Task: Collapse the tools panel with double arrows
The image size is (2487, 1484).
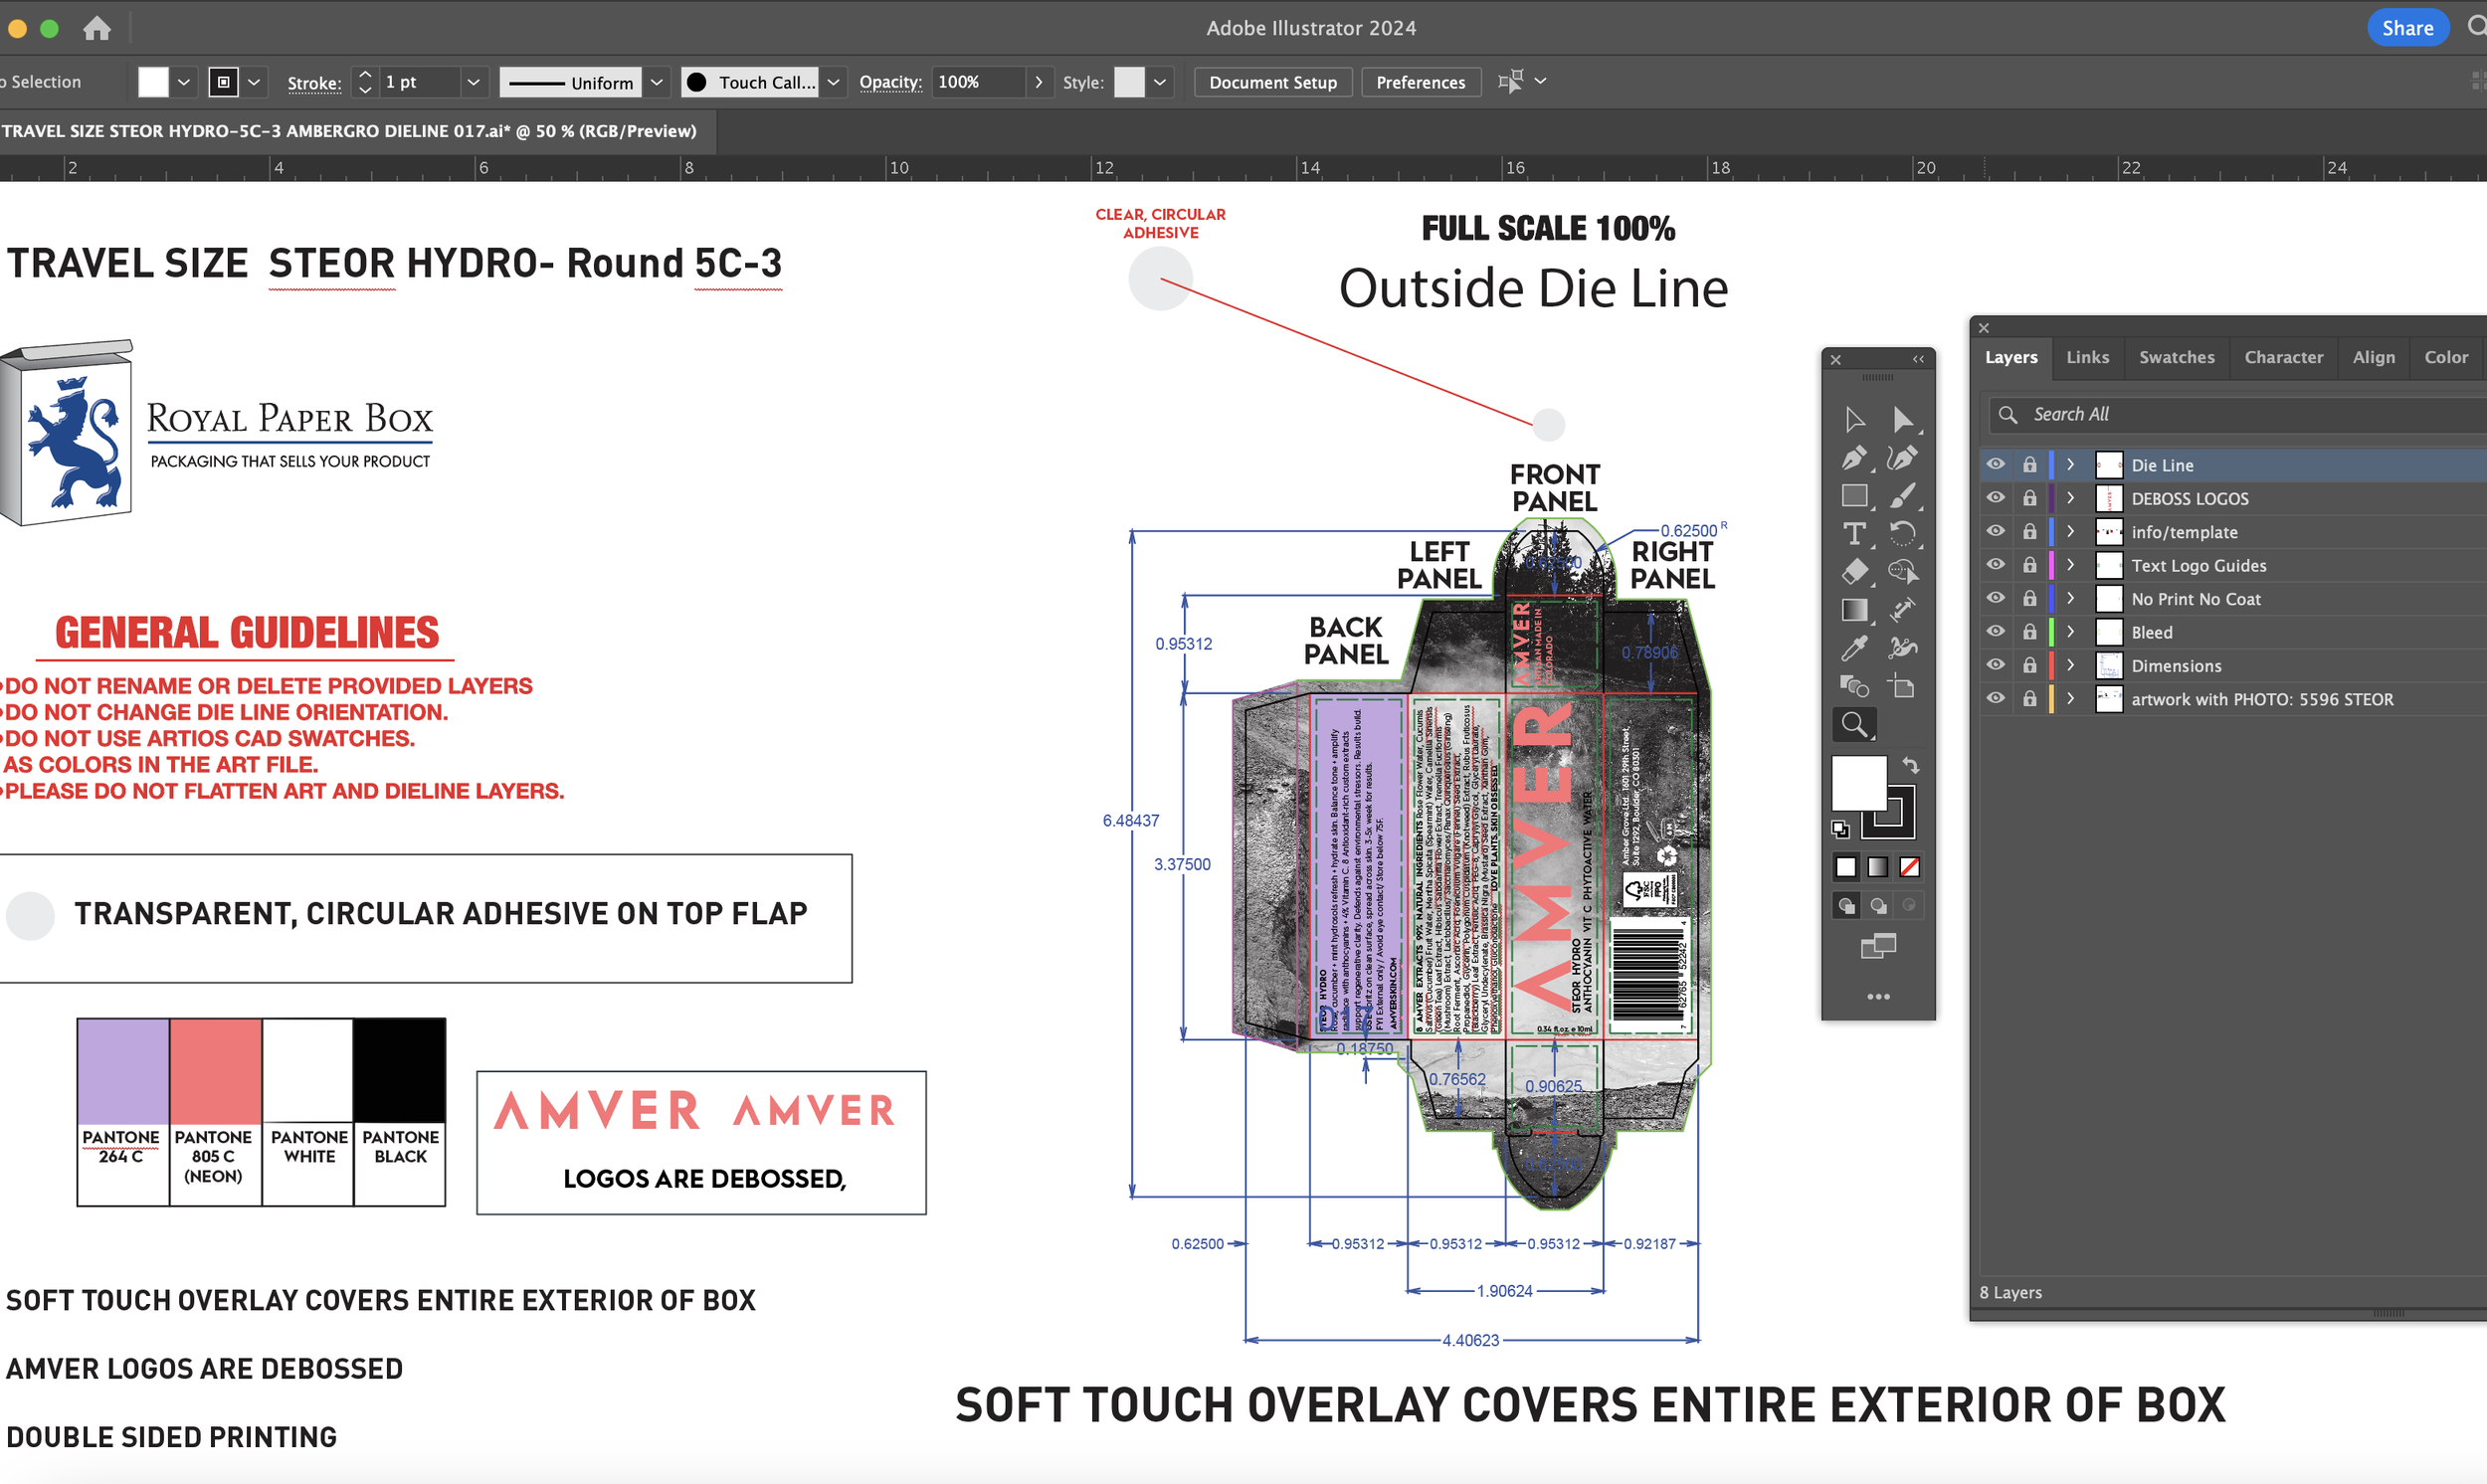Action: 1918,359
